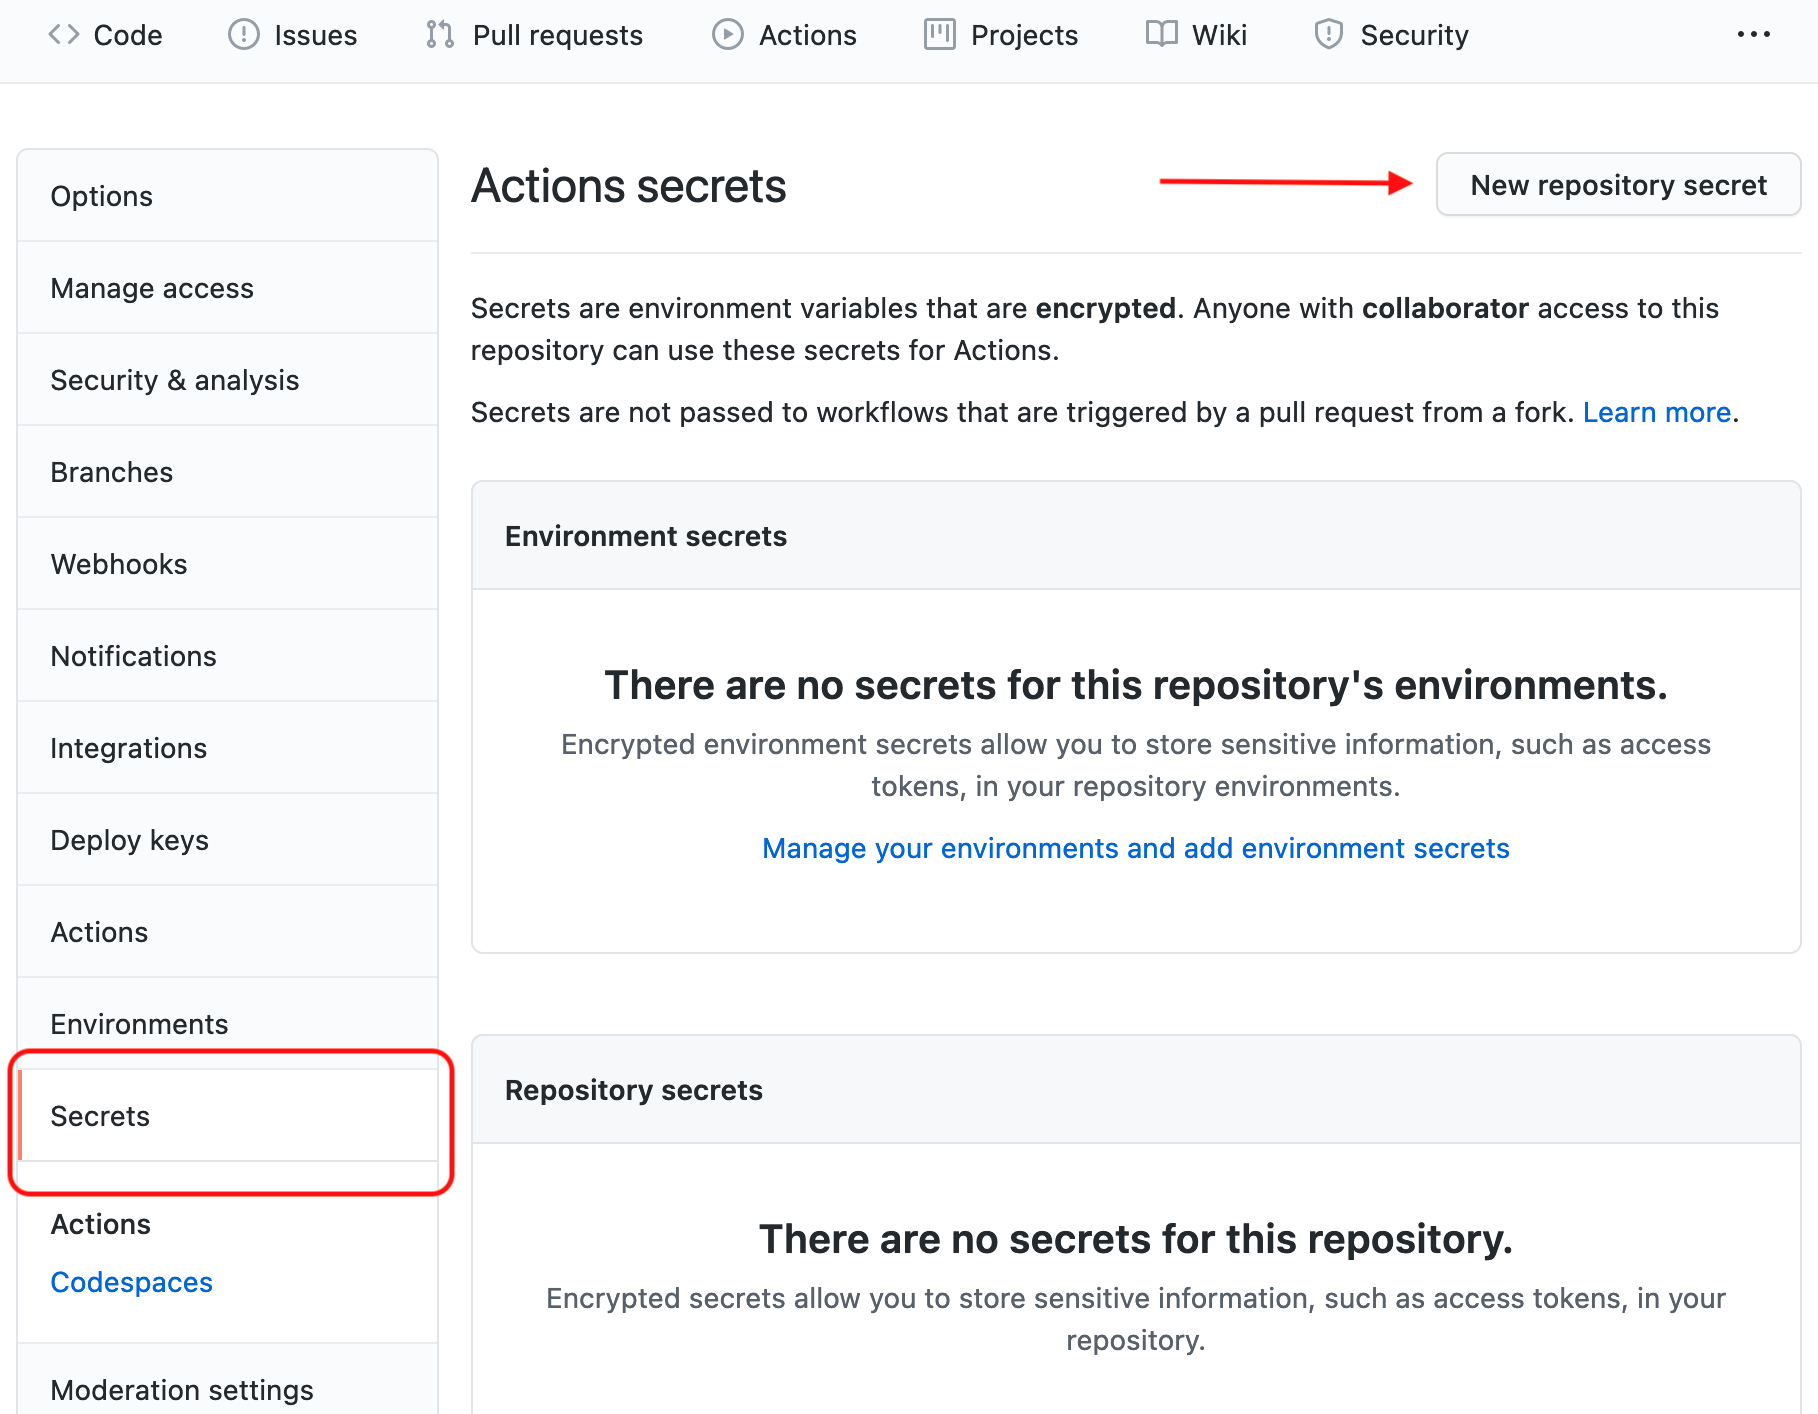Screen dimensions: 1818x1414
Task: Select Branches in the sidebar
Action: point(112,472)
